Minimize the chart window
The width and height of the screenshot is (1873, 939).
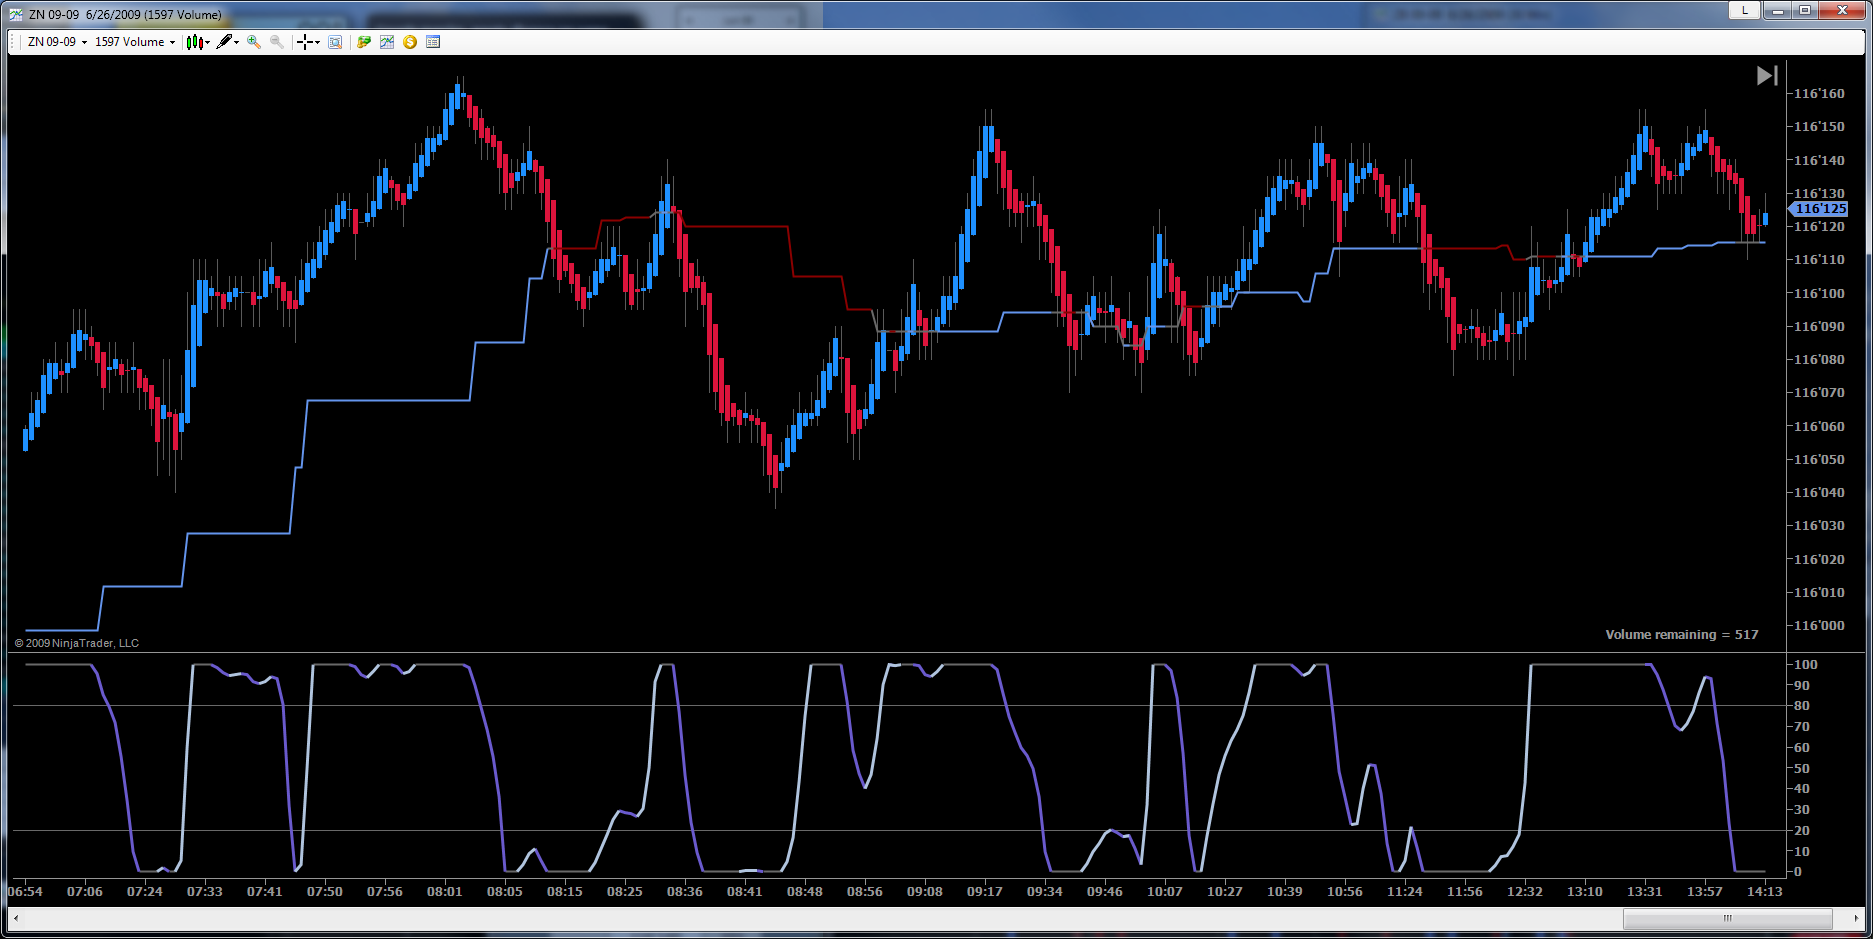[x=1777, y=11]
